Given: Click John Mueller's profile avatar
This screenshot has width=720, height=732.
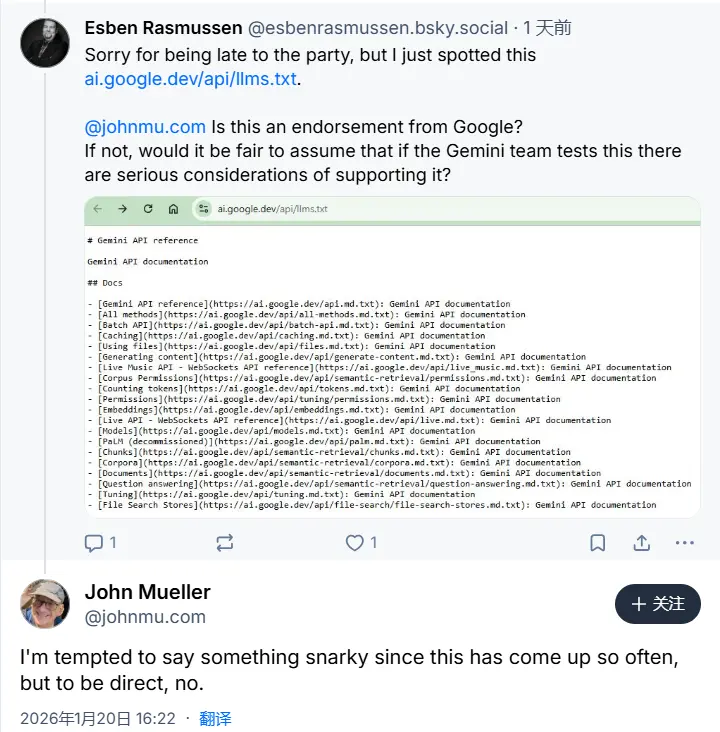Looking at the screenshot, I should click(45, 604).
